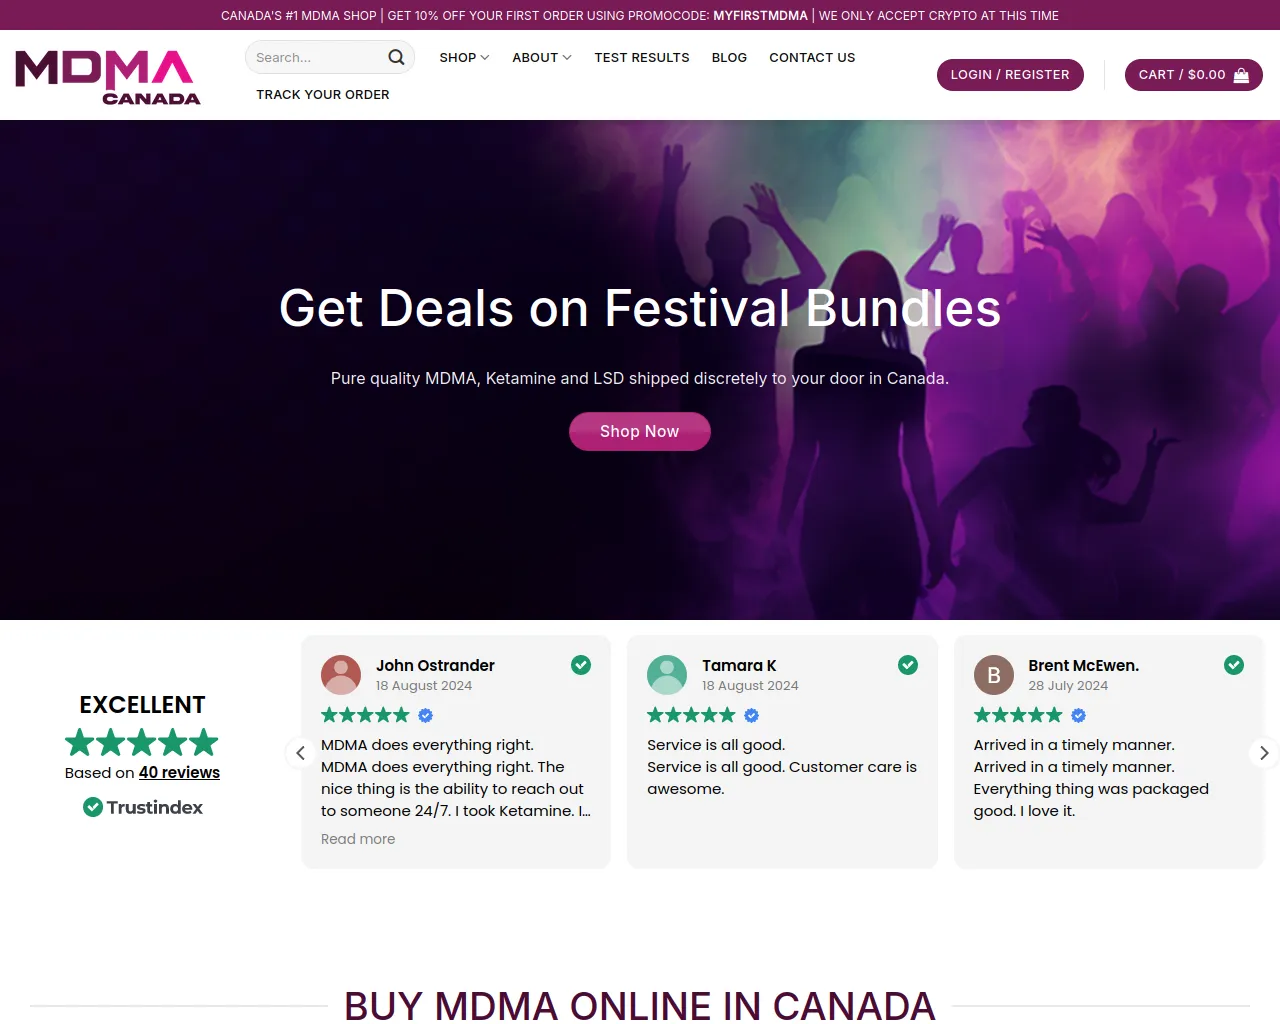Viewport: 1280px width, 1024px height.
Task: Expand the About dropdown menu
Action: [x=542, y=57]
